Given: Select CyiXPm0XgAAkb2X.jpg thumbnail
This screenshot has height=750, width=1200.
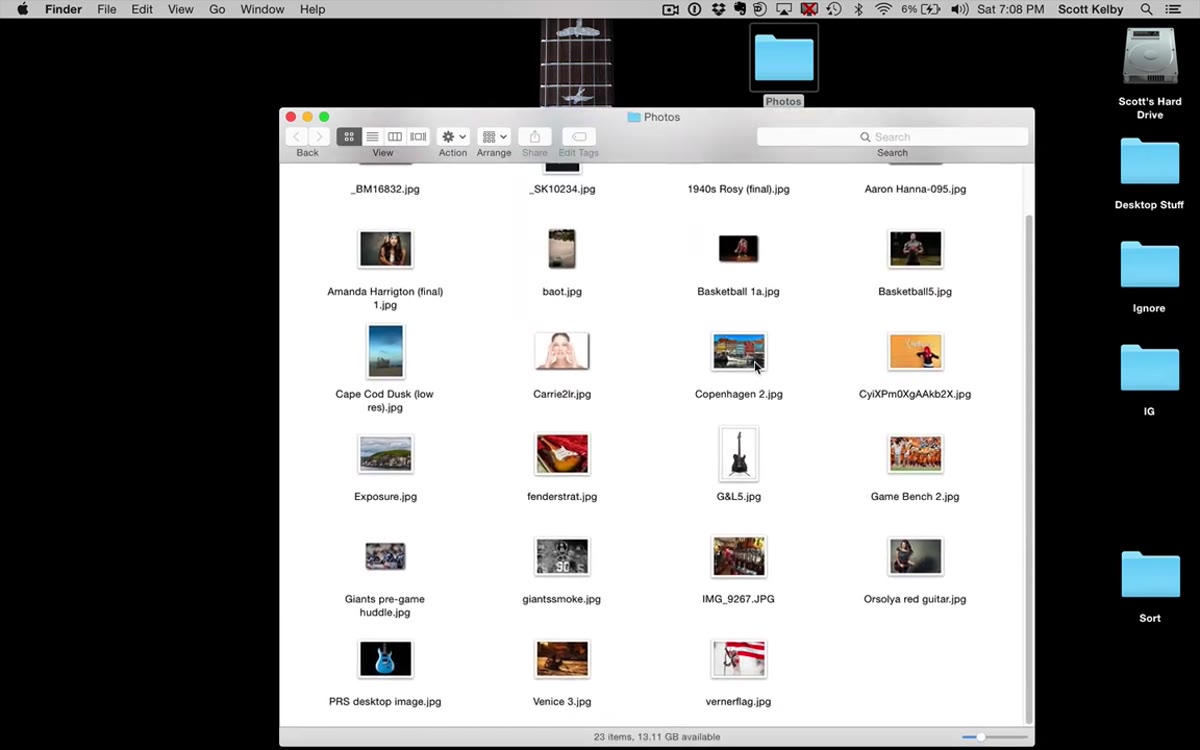Looking at the screenshot, I should pyautogui.click(x=915, y=351).
